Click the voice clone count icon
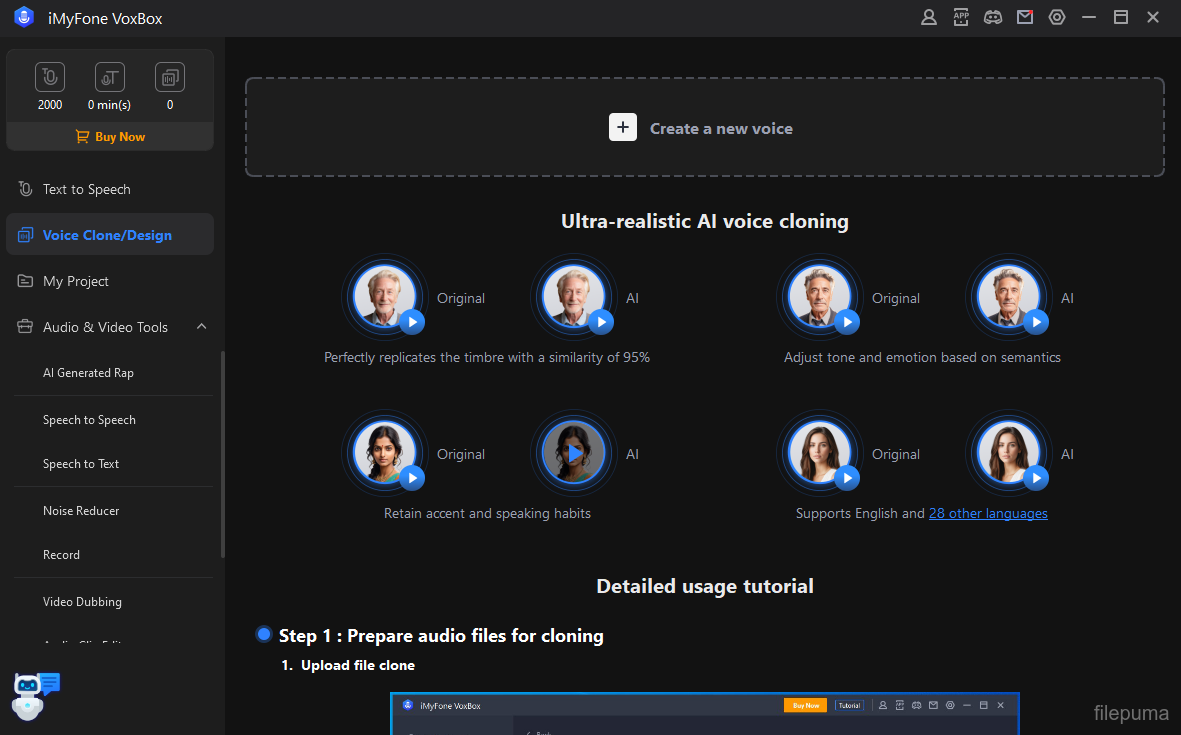 170,77
